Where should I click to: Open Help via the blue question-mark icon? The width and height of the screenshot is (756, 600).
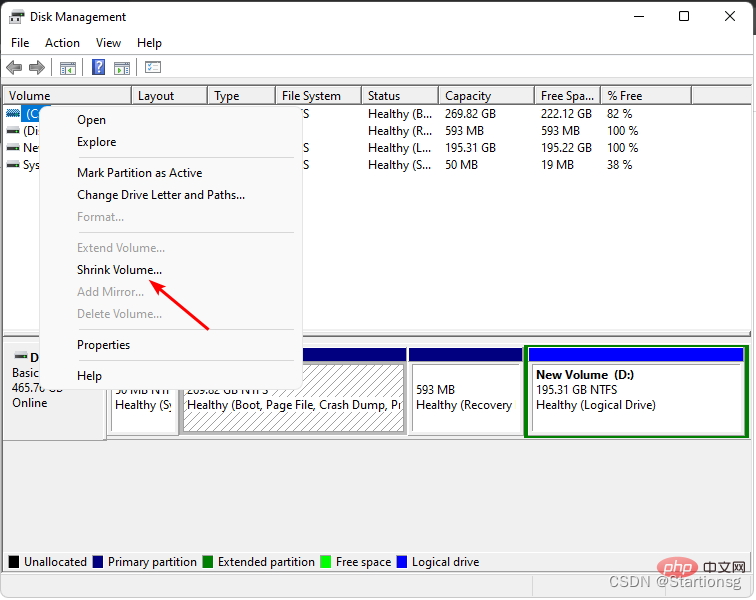pos(98,68)
